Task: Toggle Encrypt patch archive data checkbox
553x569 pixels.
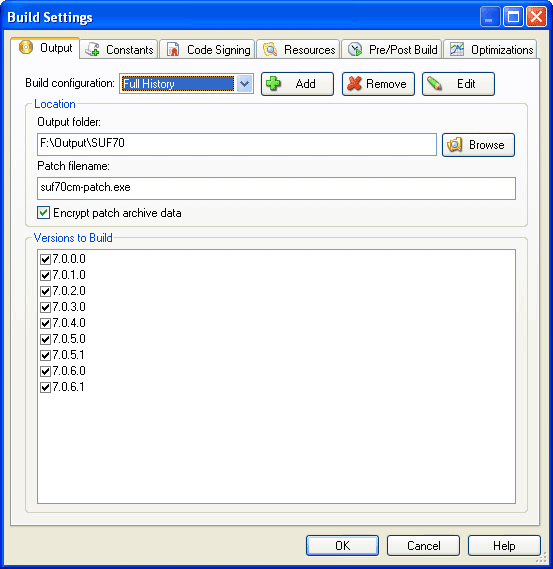Action: 44,213
